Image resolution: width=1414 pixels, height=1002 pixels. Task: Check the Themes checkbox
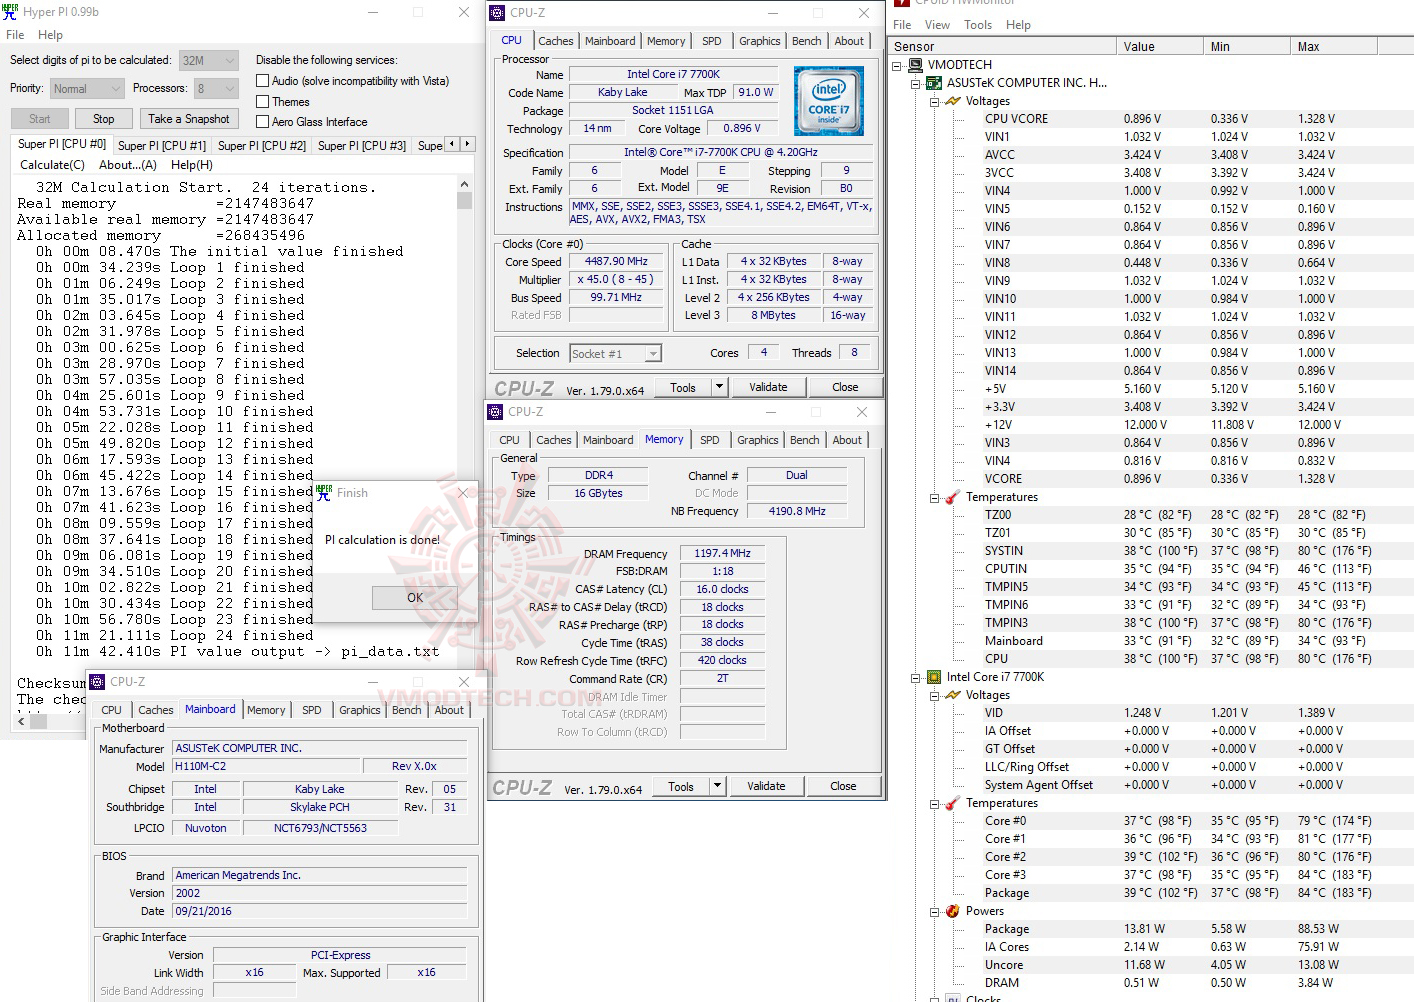click(x=261, y=101)
